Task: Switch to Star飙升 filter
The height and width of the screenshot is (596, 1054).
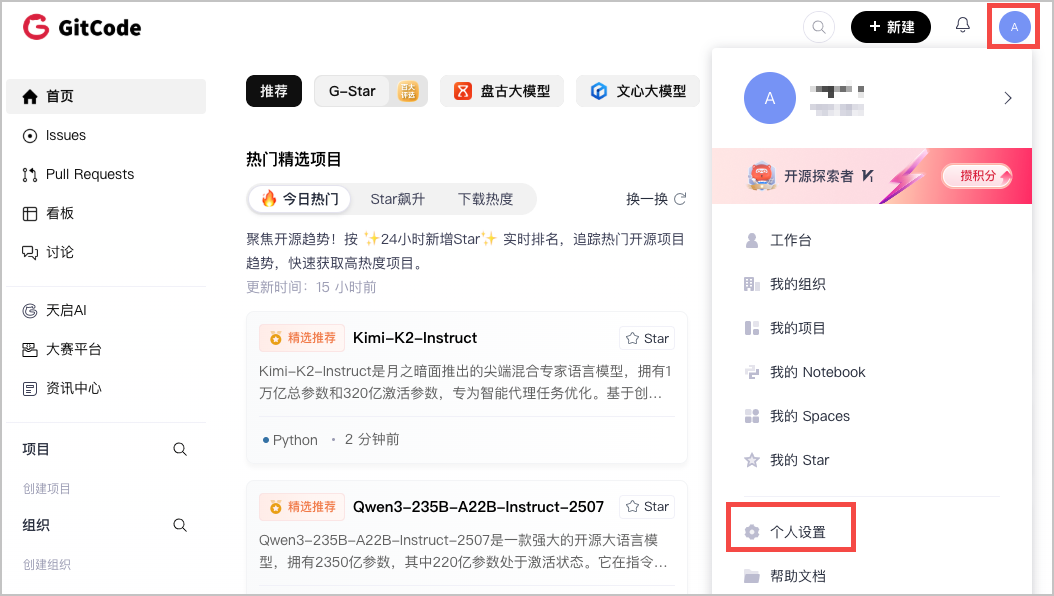Action: [x=397, y=199]
